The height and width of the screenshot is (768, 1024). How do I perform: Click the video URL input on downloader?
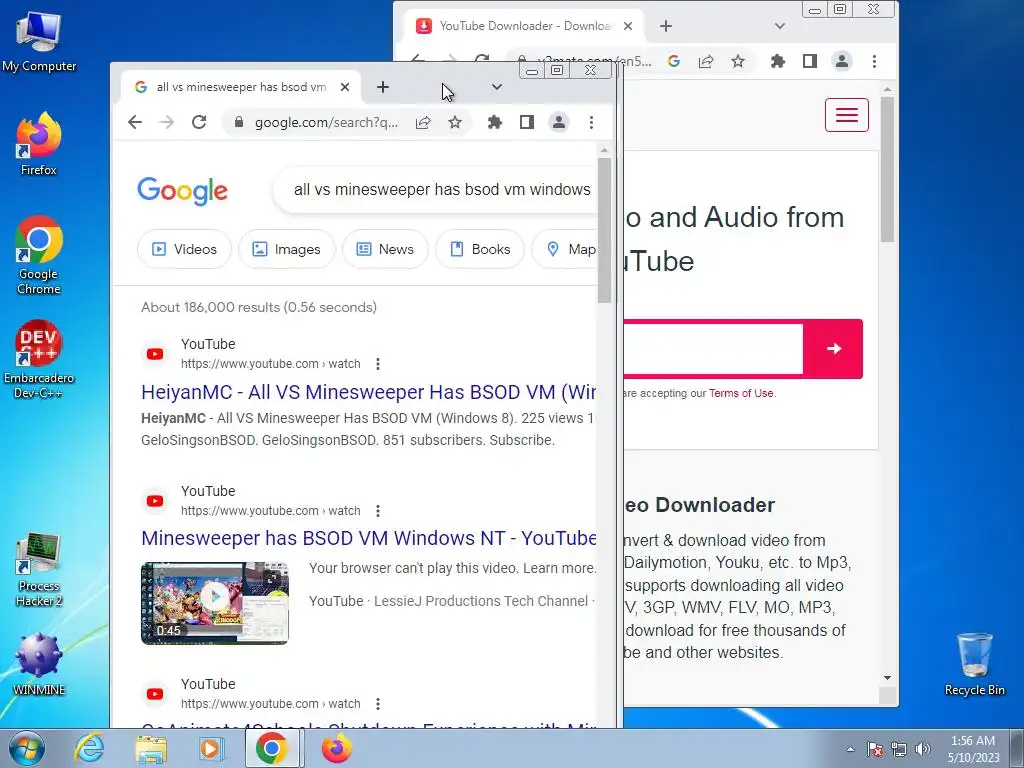click(713, 349)
